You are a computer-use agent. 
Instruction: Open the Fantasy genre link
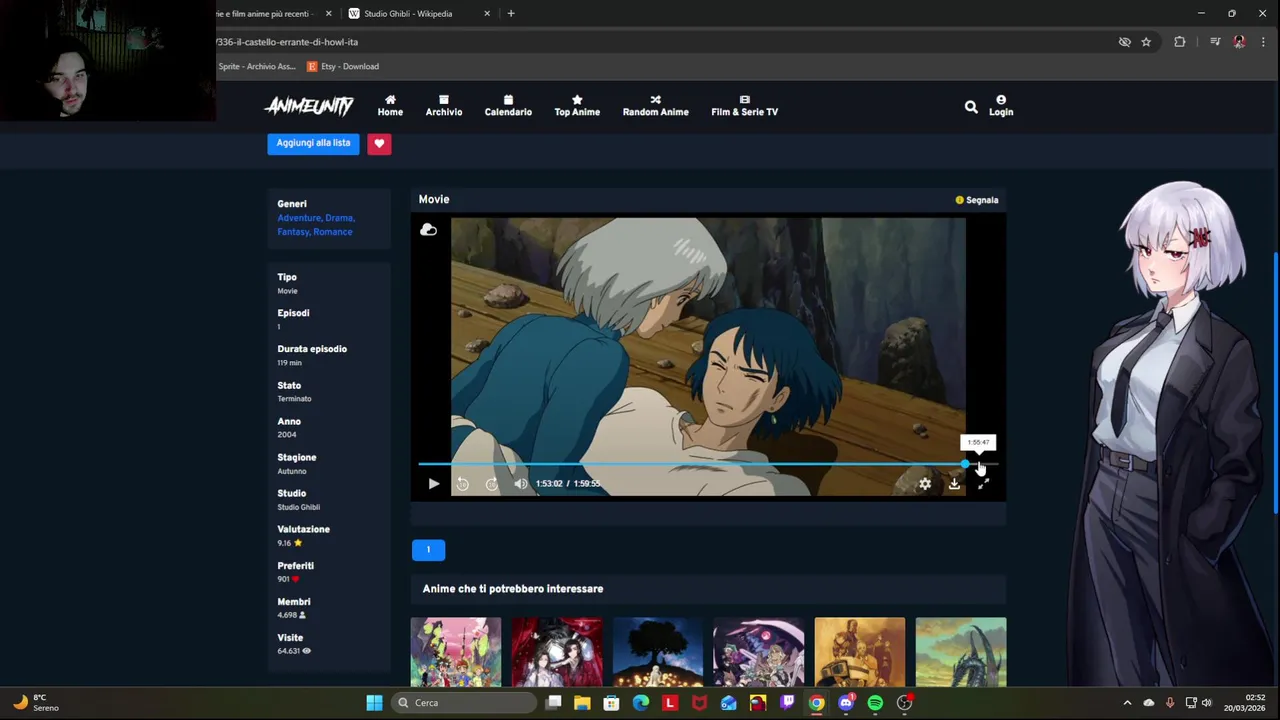coord(293,232)
